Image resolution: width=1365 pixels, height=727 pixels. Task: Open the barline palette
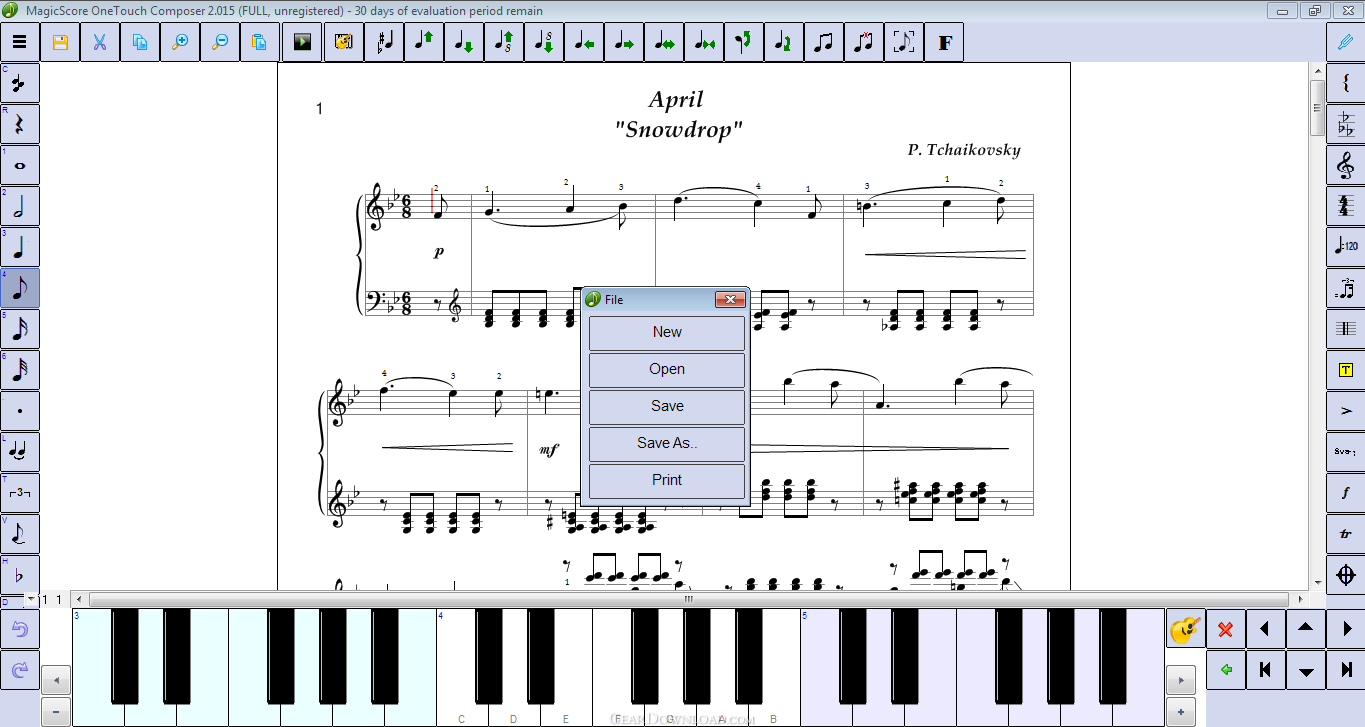click(1346, 329)
